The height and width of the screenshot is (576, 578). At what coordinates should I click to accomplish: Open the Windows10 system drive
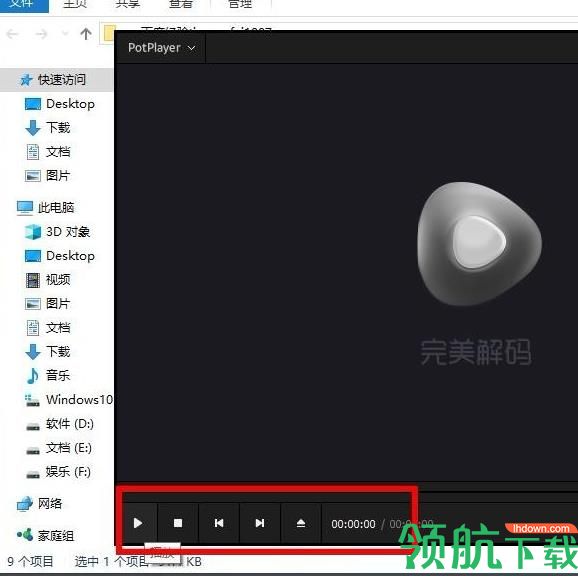click(x=69, y=400)
